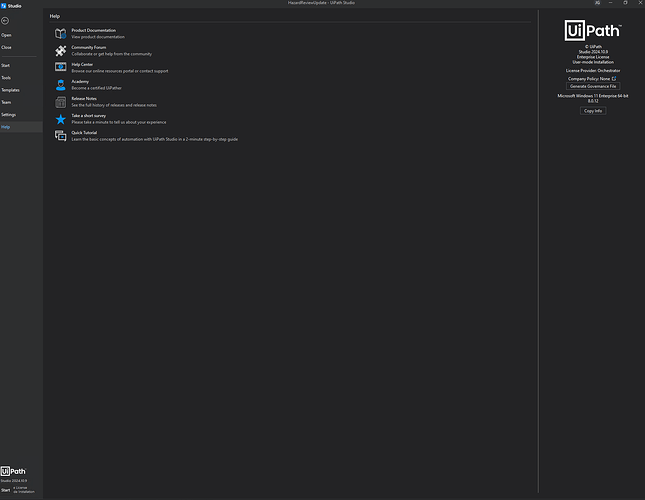Click the large UiPath logo in About panel
The height and width of the screenshot is (500, 645).
593,30
